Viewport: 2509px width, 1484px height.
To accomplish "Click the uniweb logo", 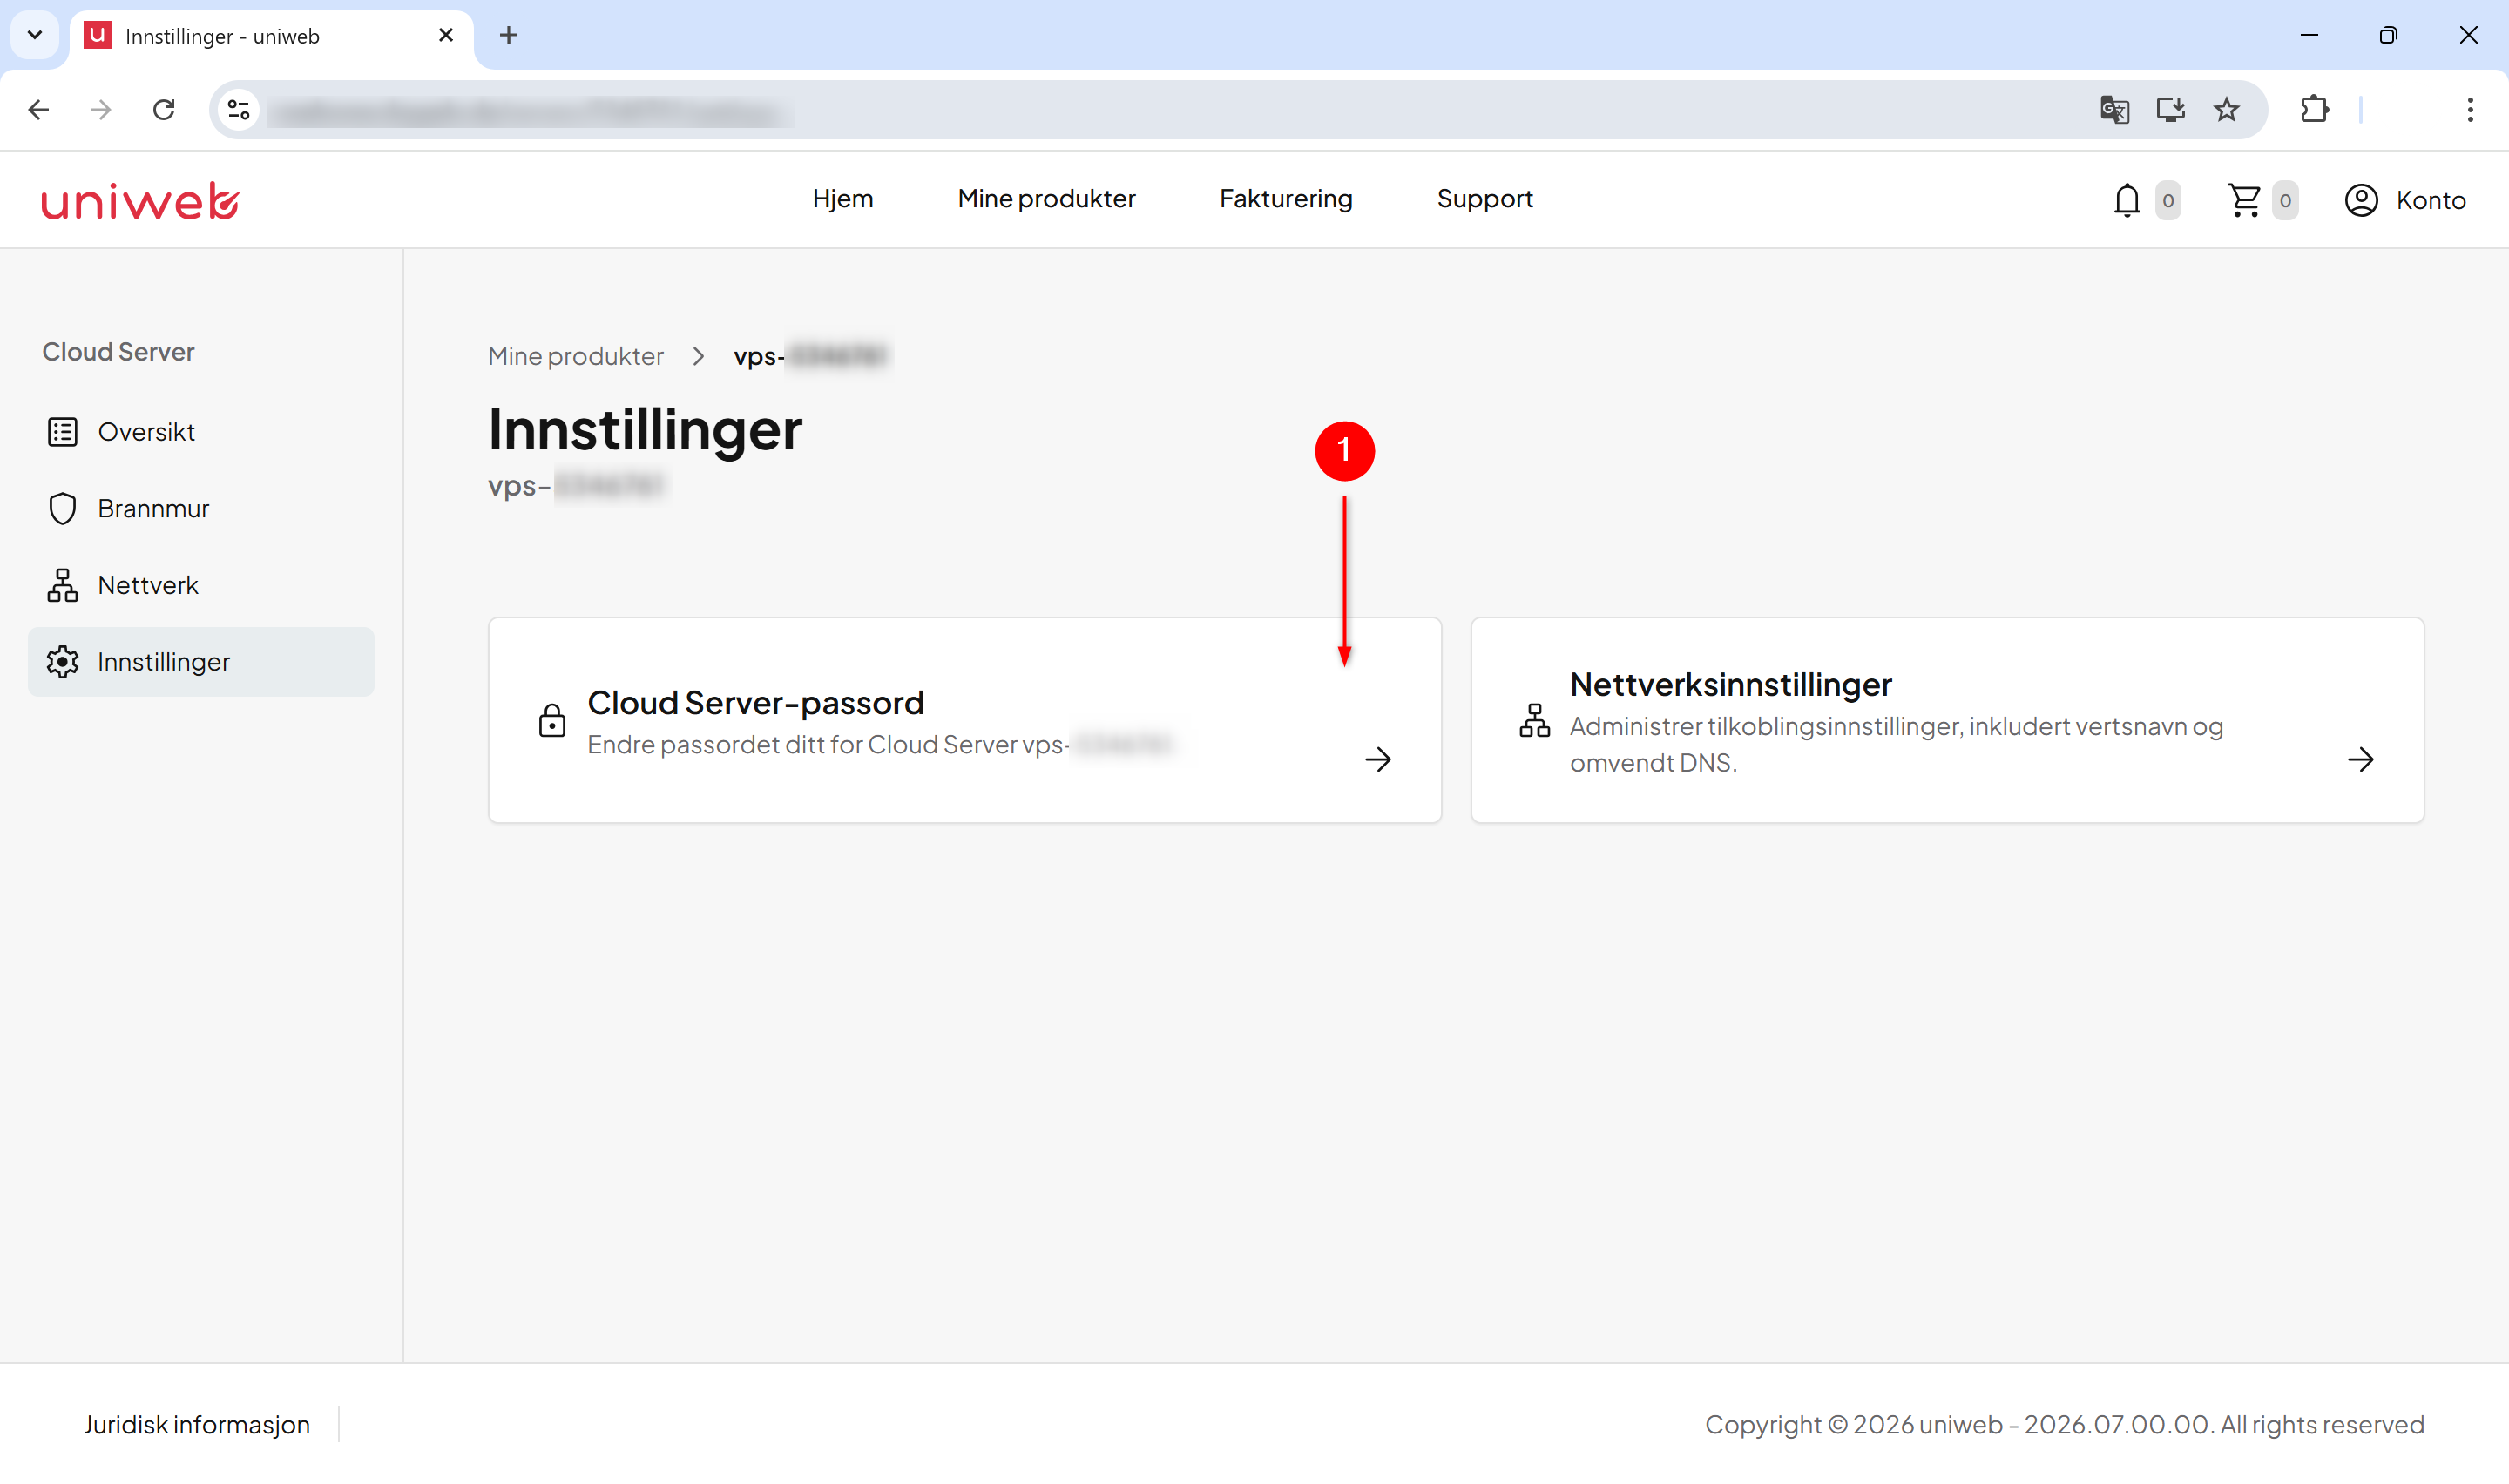I will click(140, 201).
